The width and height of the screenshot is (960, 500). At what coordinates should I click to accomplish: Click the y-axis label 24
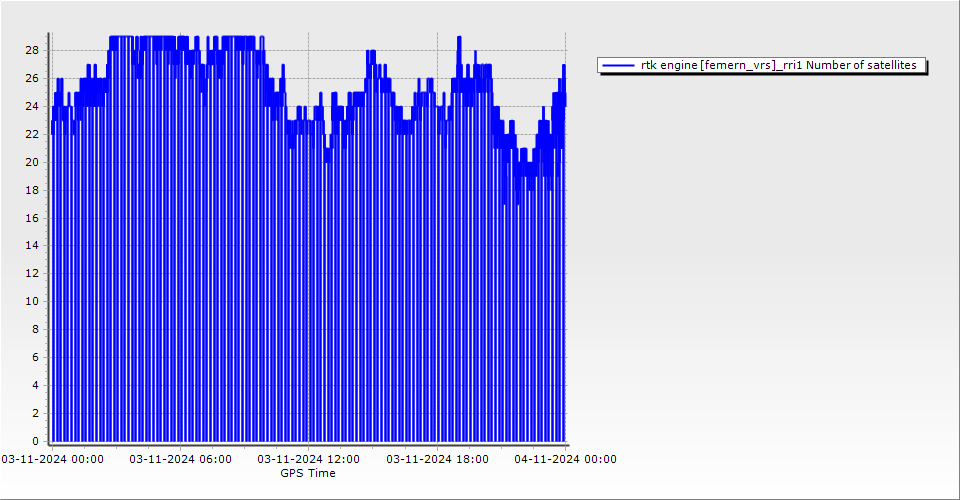point(32,106)
